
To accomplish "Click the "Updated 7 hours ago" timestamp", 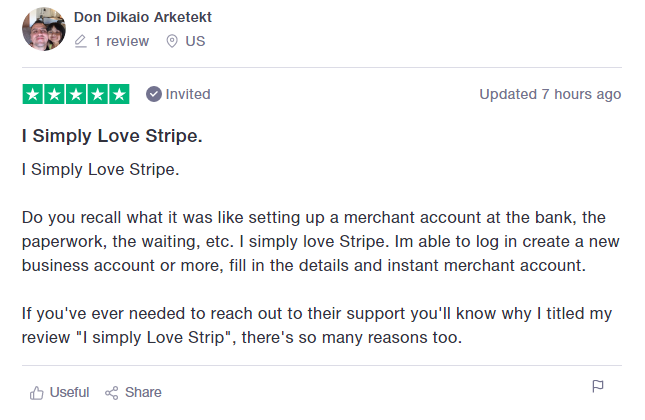I will click(550, 94).
